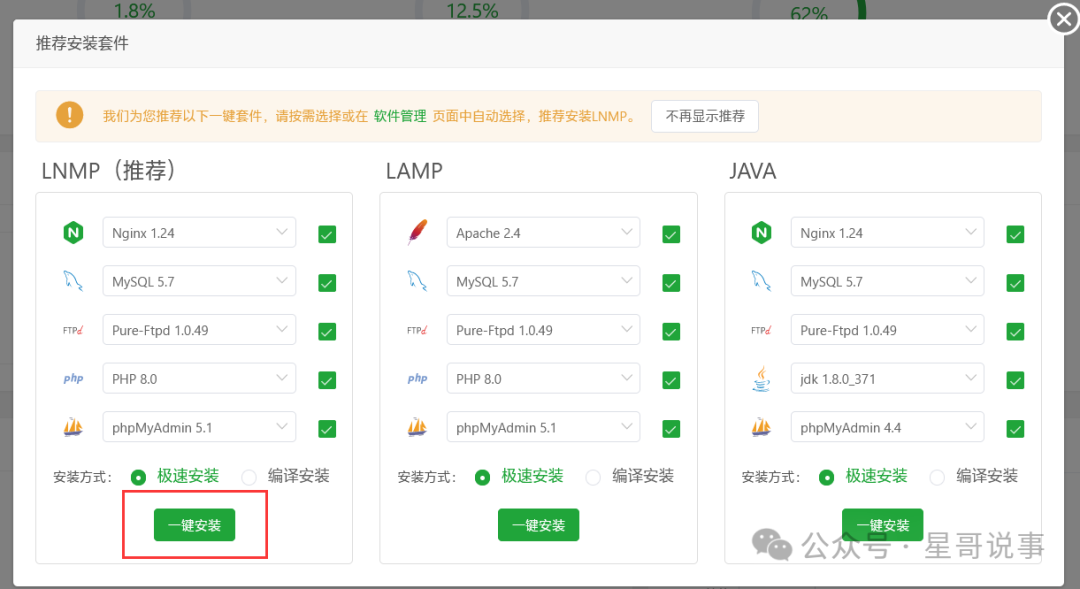Open jdk 1.8.0_371 version dropdown
This screenshot has width=1080, height=589.
click(x=887, y=378)
